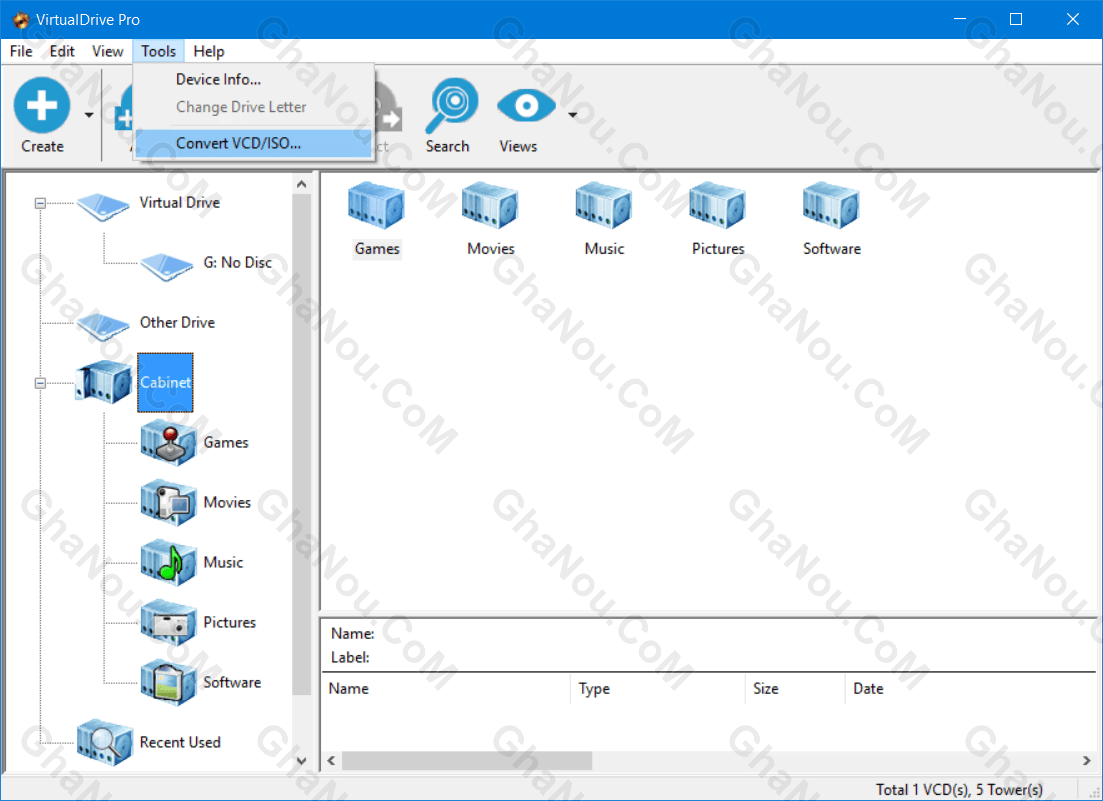The width and height of the screenshot is (1103, 801).
Task: Maximize the VirtualDrive Pro window
Action: (x=1016, y=19)
